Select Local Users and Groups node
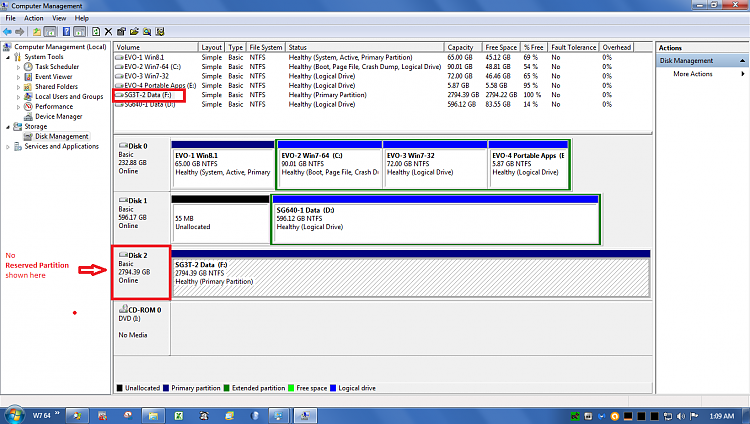Viewport: 750px width, 424px height. point(69,97)
